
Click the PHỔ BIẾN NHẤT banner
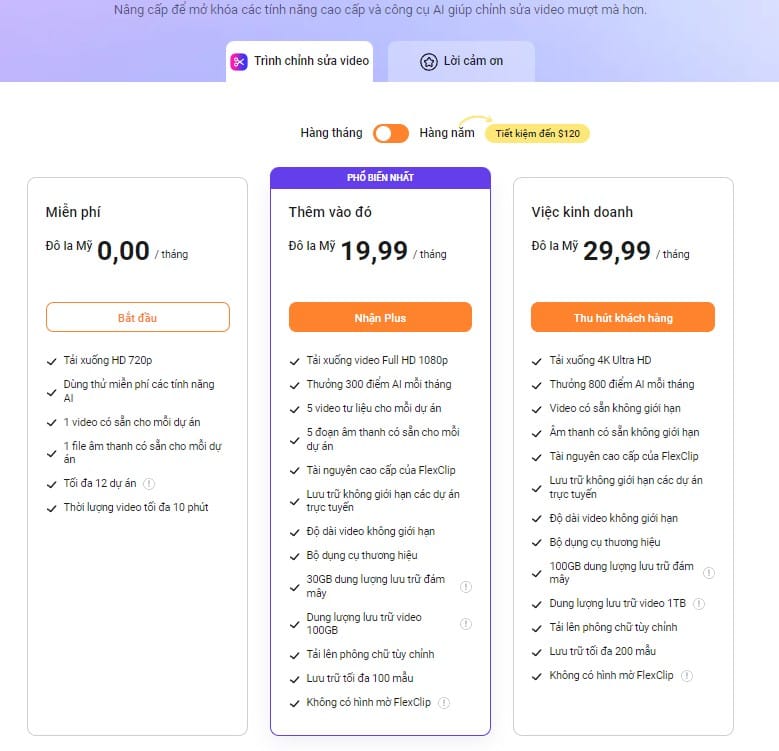point(380,177)
